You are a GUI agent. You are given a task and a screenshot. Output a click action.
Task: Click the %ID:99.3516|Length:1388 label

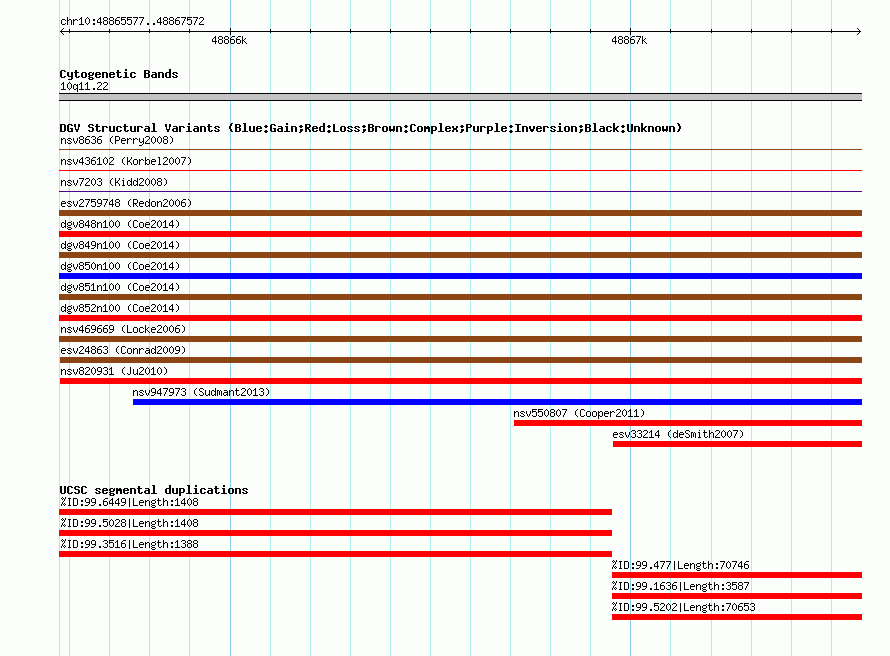[x=129, y=544]
